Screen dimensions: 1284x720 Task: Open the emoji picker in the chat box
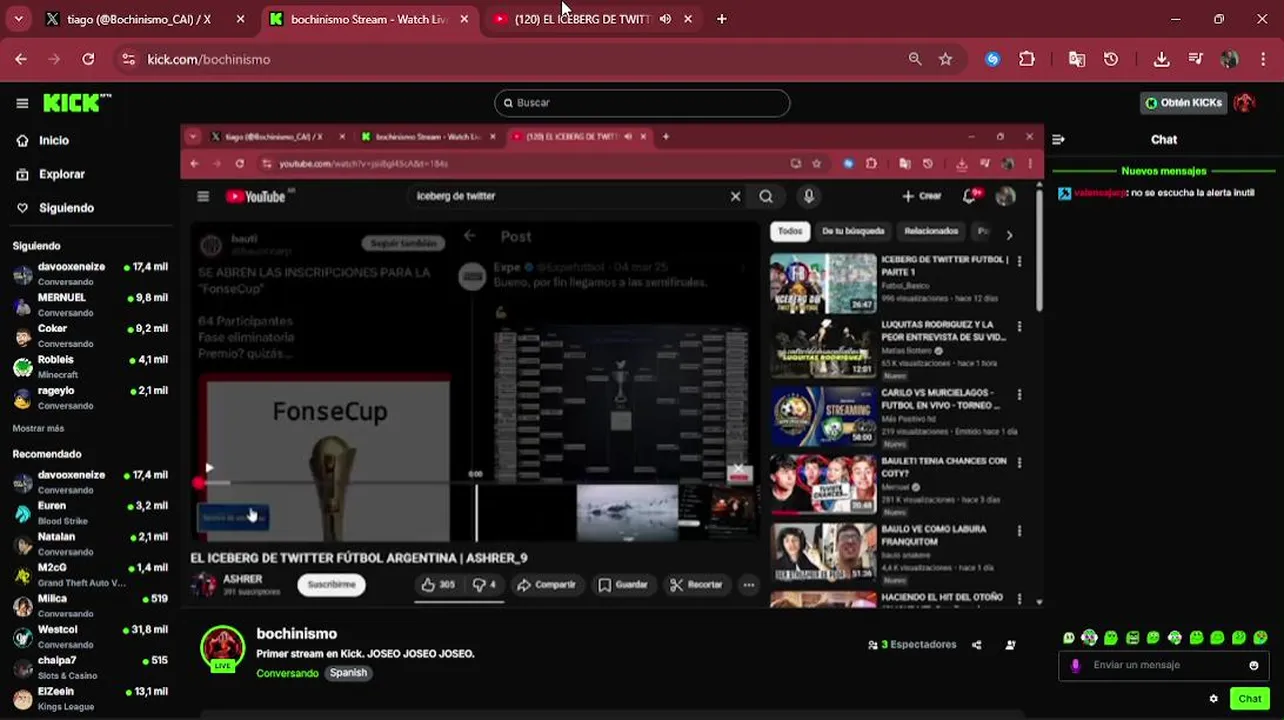(x=1254, y=665)
